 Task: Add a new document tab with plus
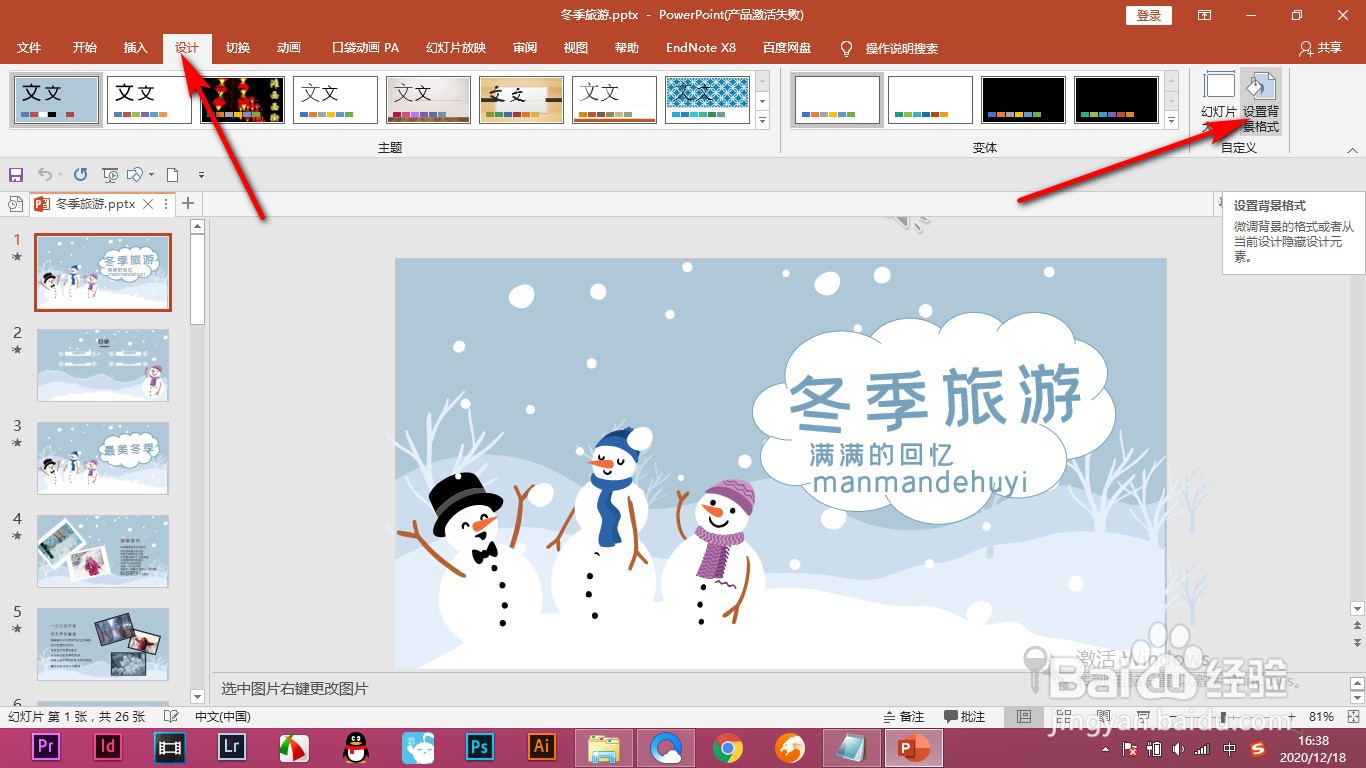pyautogui.click(x=188, y=203)
